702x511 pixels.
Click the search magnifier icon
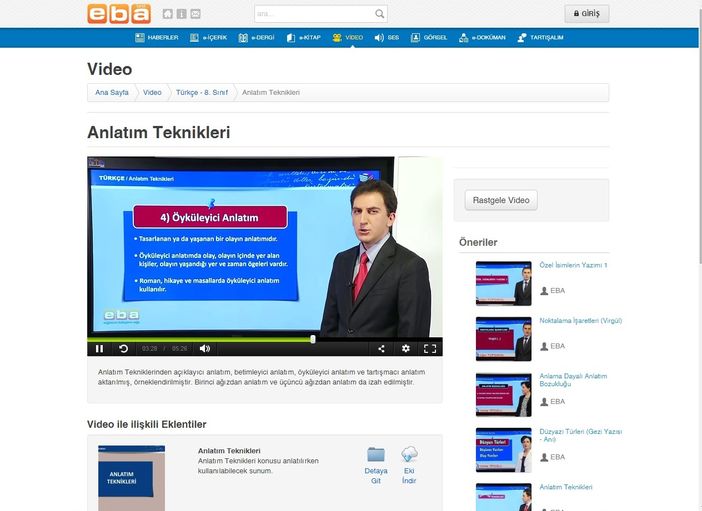(379, 14)
